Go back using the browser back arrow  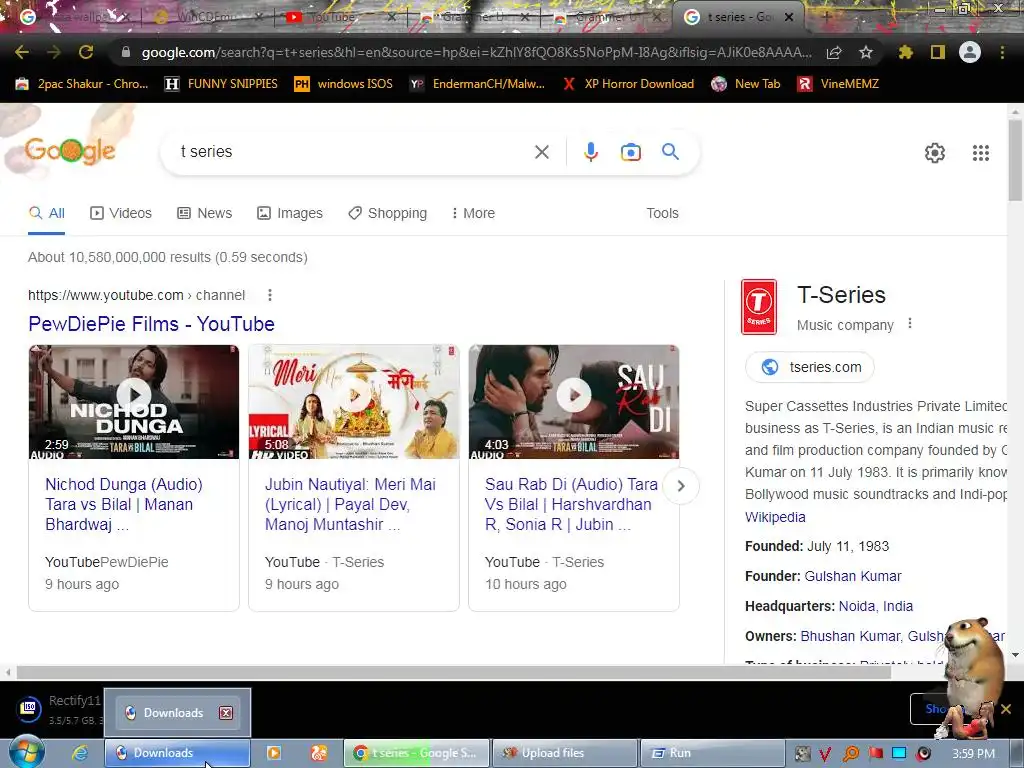coord(21,52)
